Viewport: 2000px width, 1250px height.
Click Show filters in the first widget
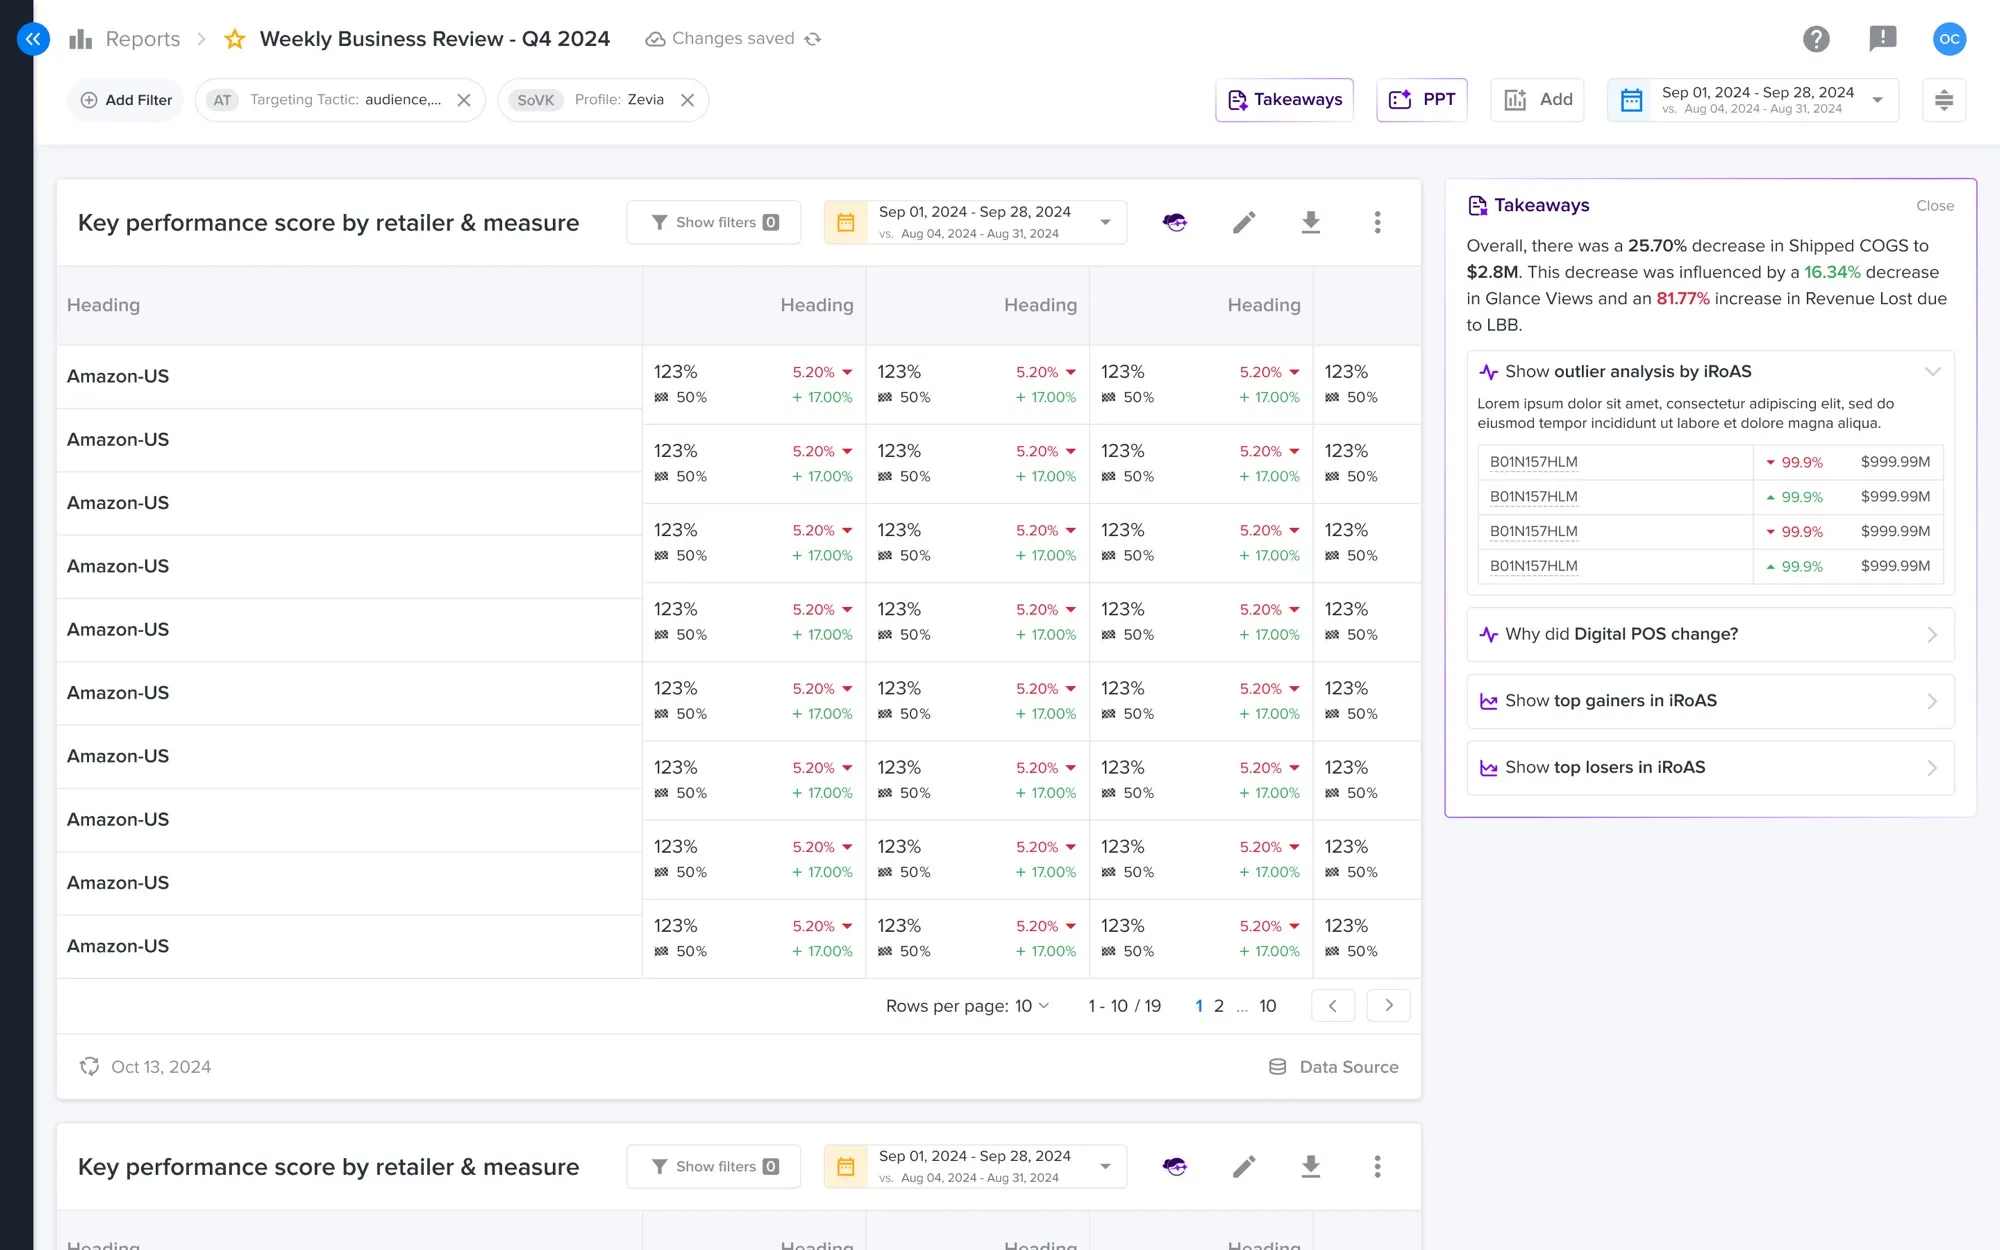click(714, 222)
